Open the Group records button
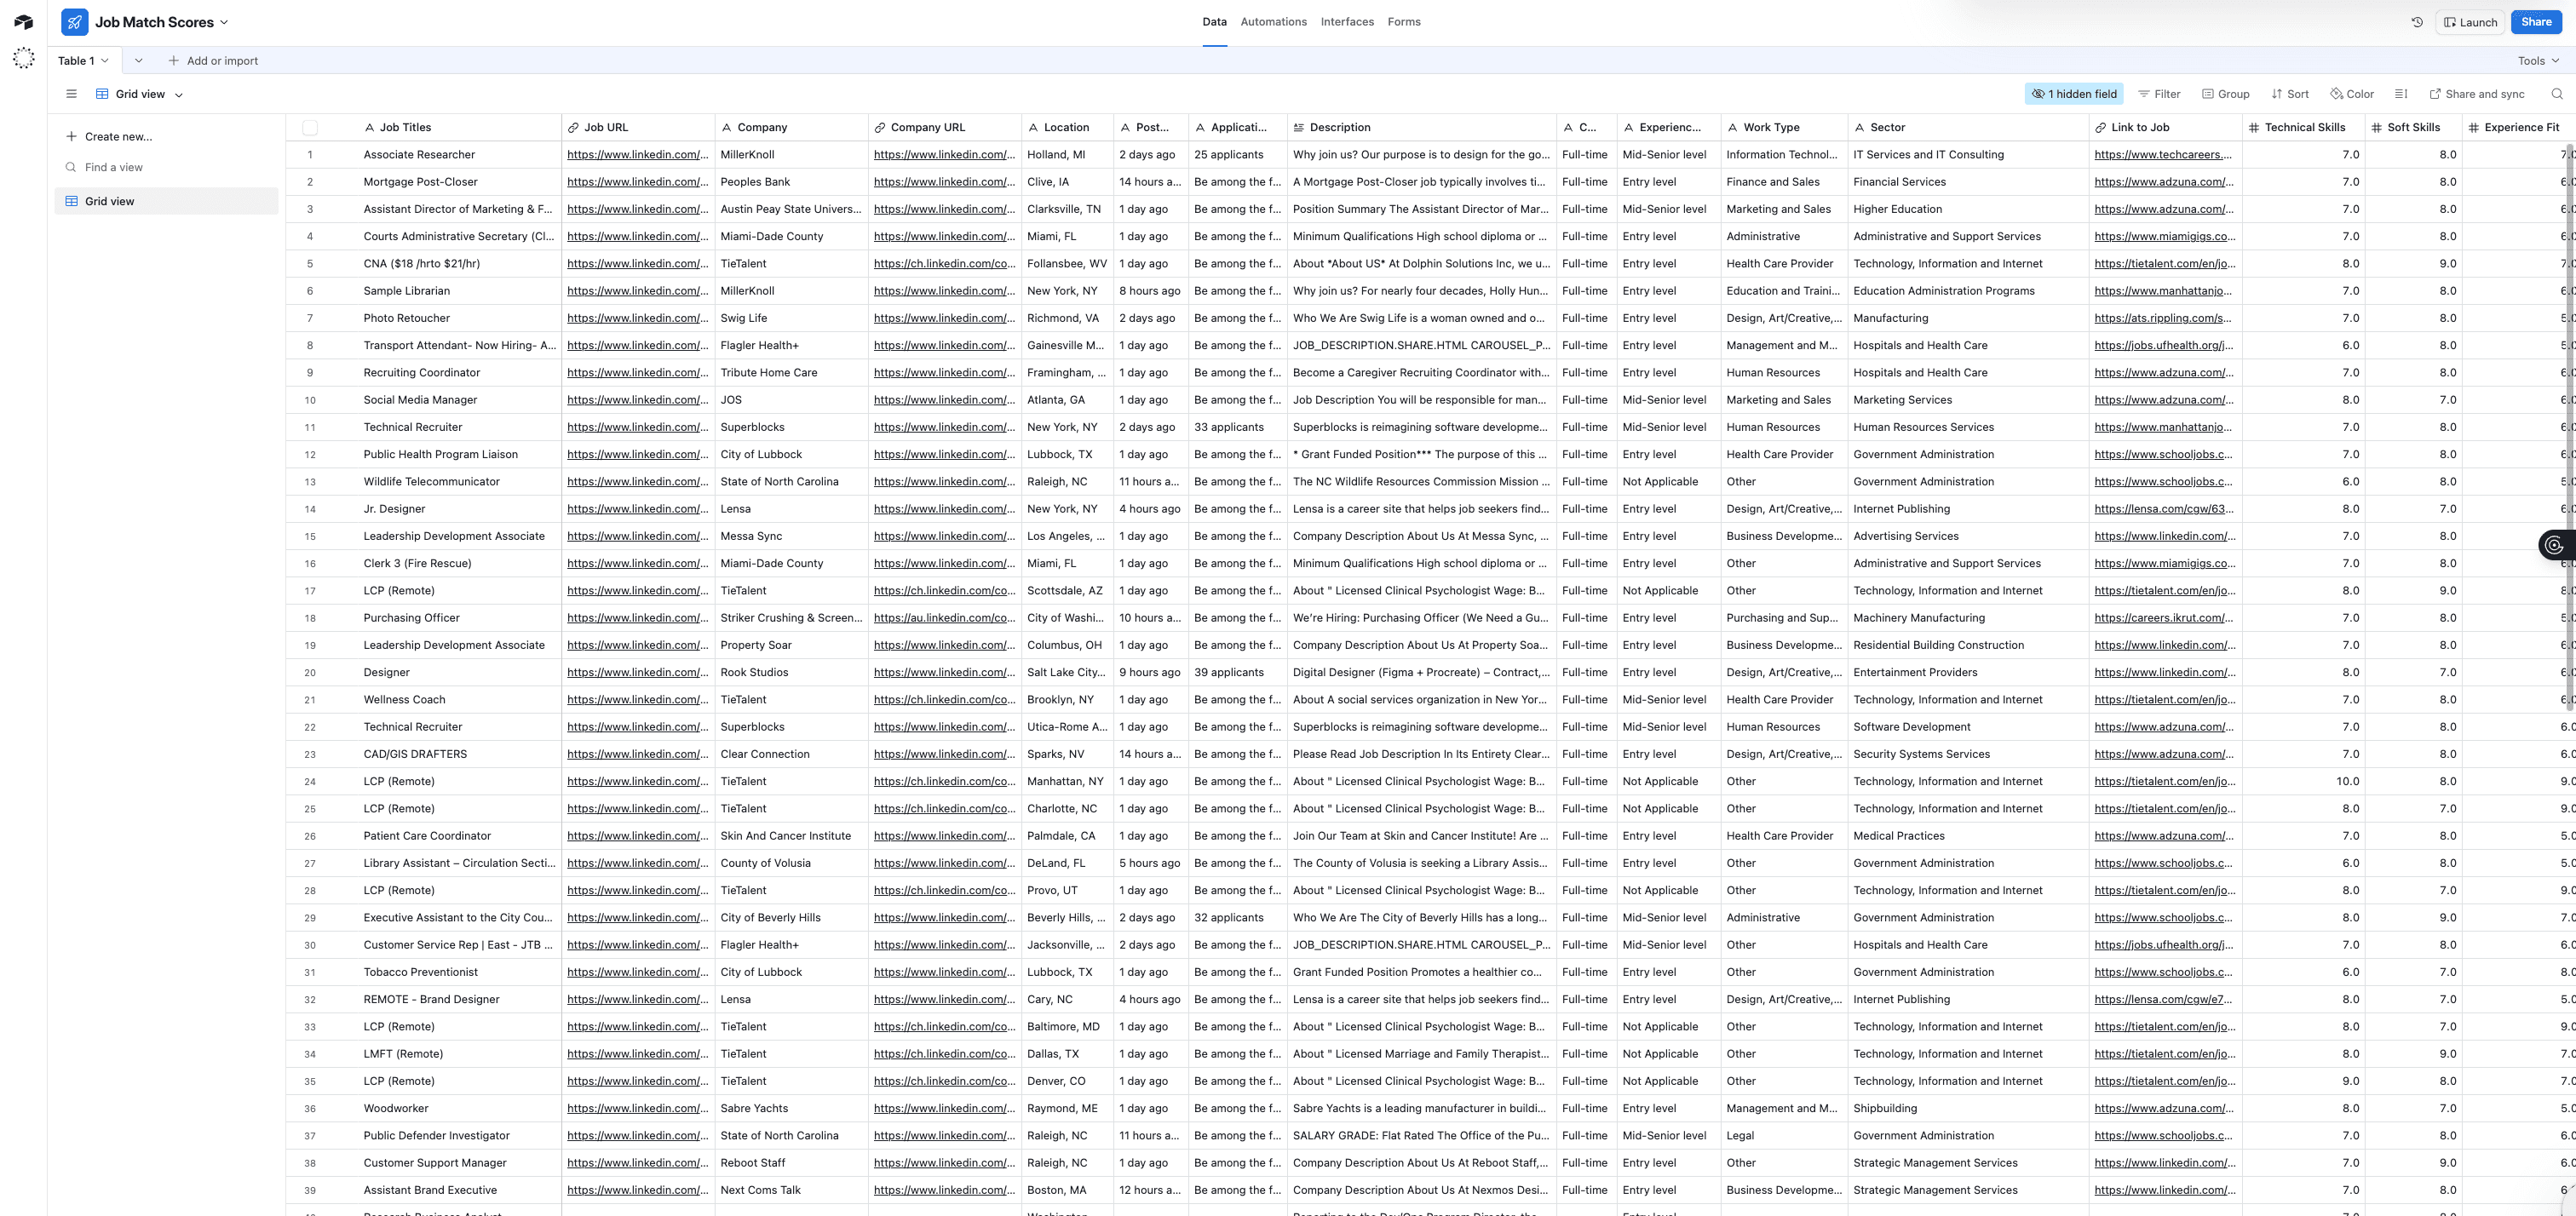Image resolution: width=2576 pixels, height=1216 pixels. point(2226,94)
